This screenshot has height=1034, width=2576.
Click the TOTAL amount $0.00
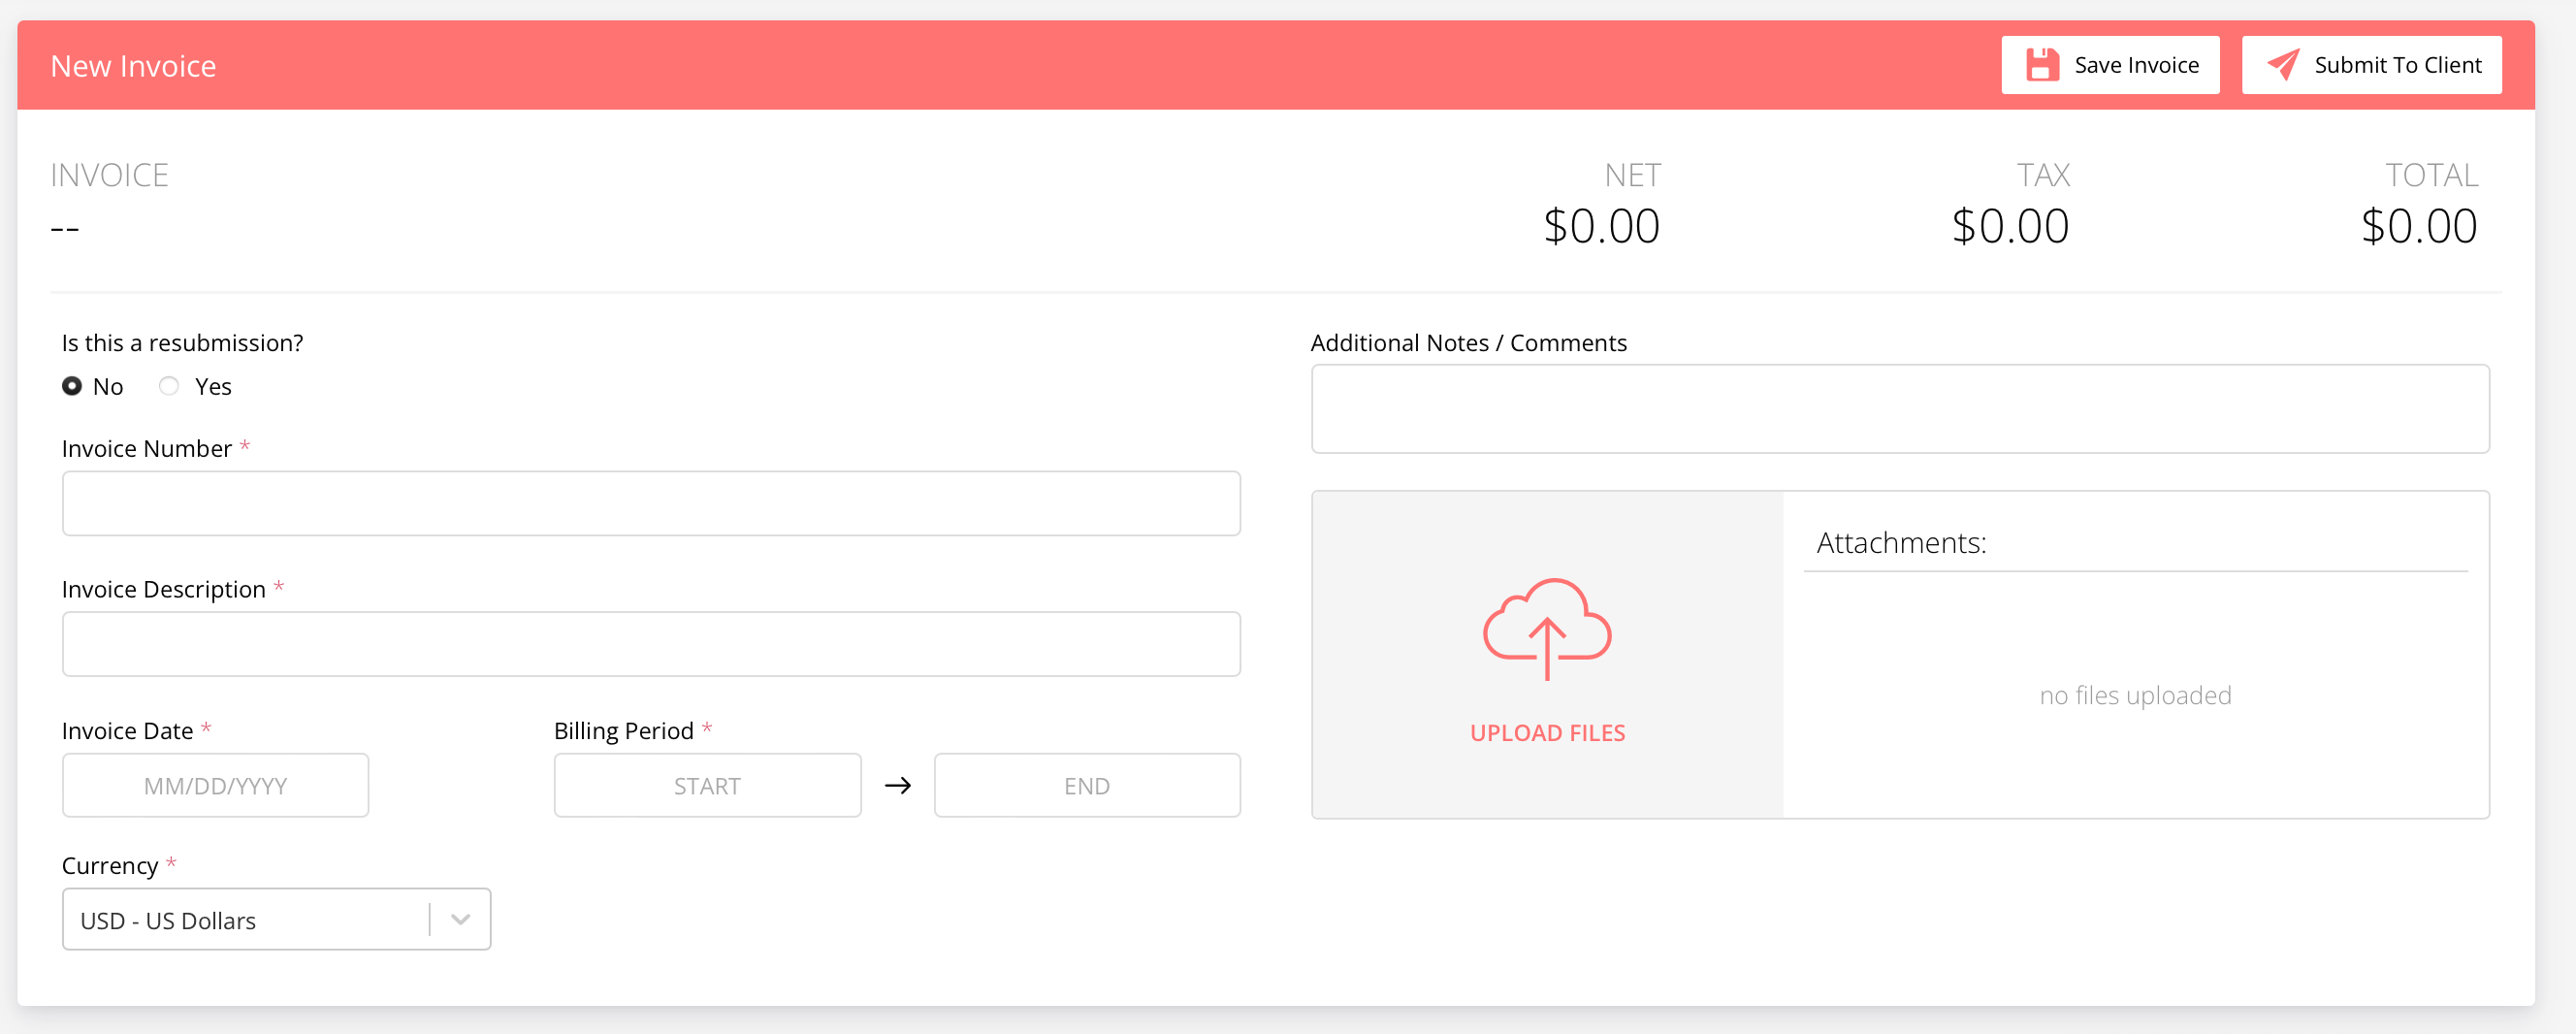tap(2418, 226)
